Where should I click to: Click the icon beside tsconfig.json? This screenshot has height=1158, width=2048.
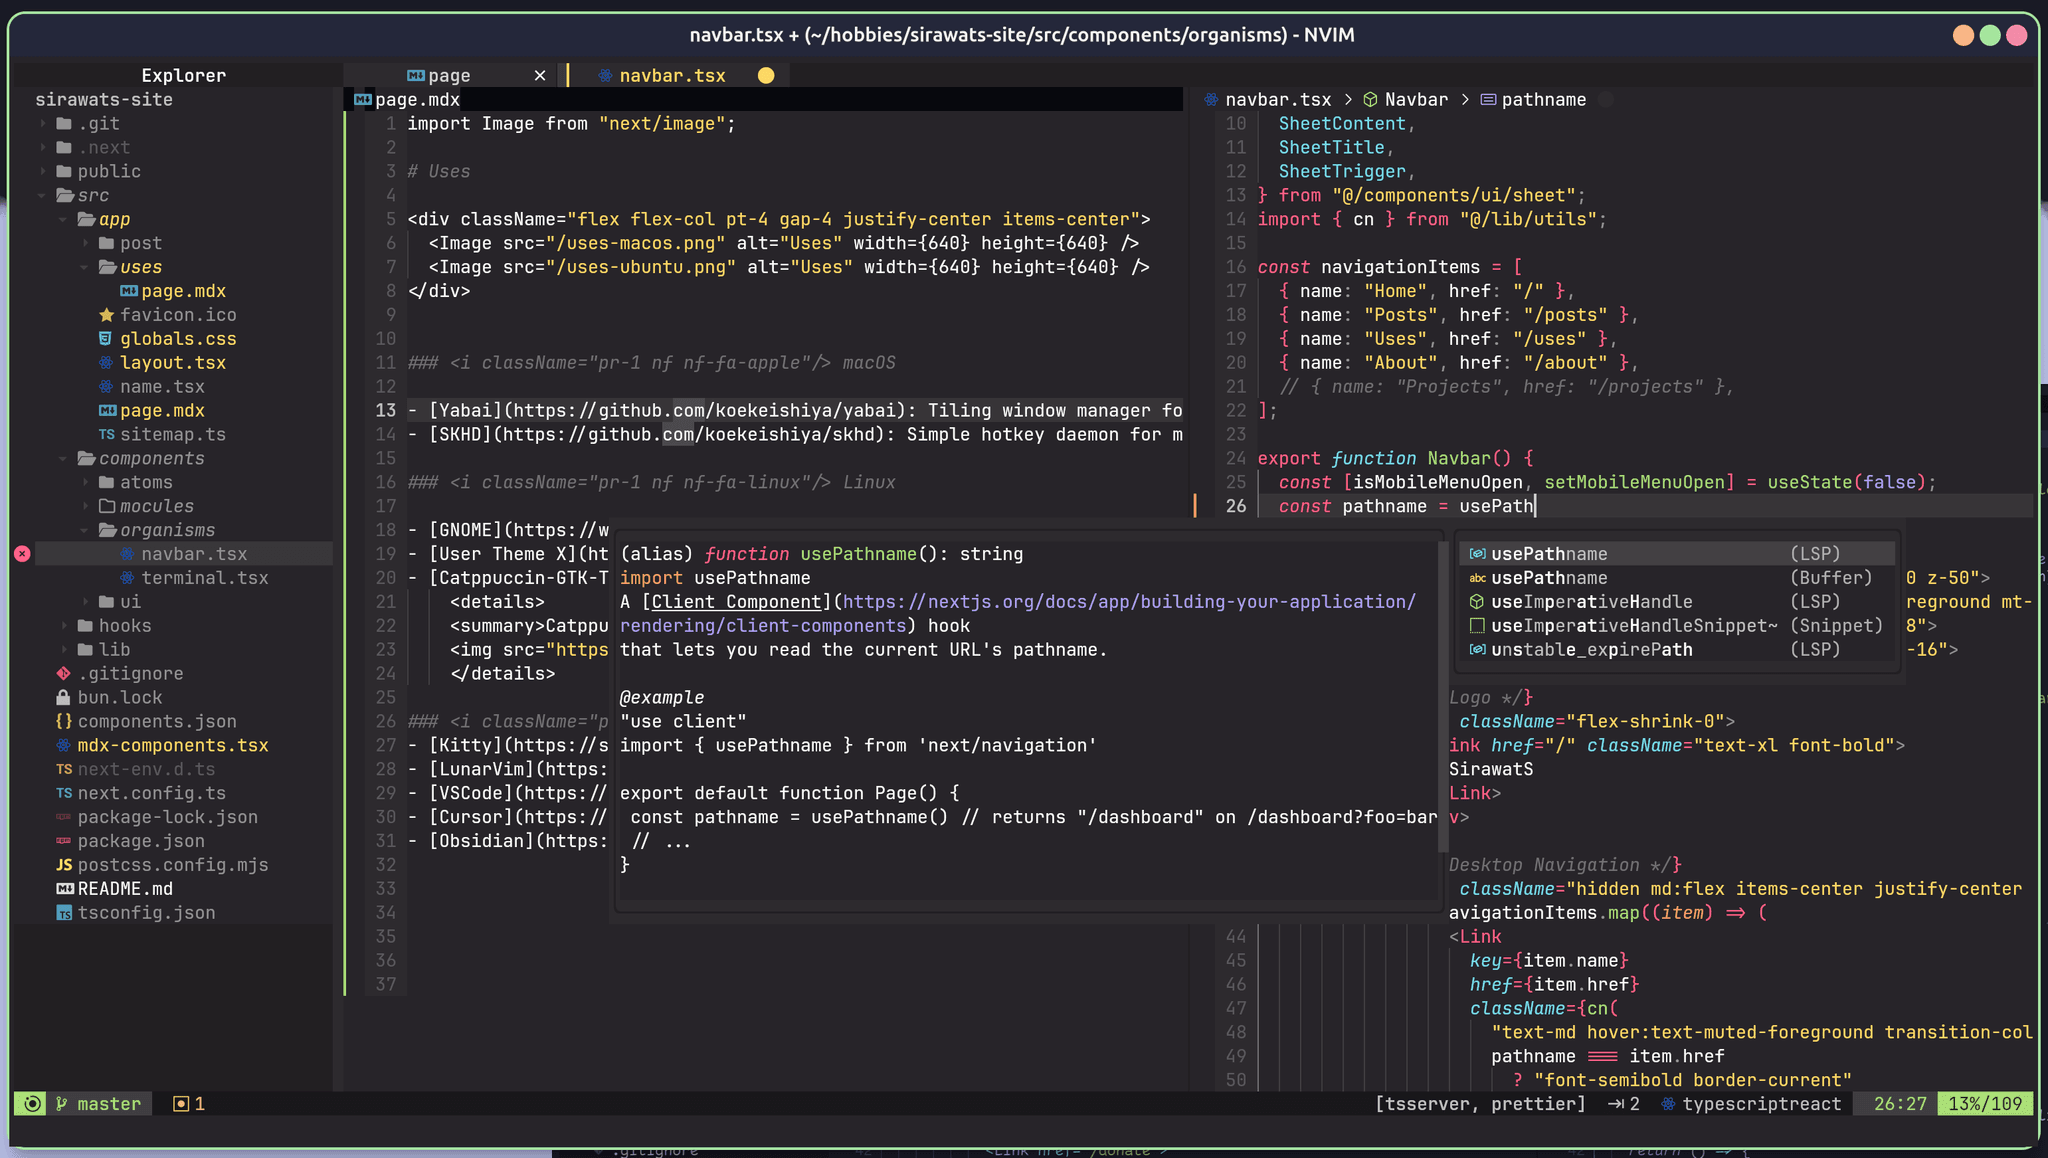(x=64, y=913)
